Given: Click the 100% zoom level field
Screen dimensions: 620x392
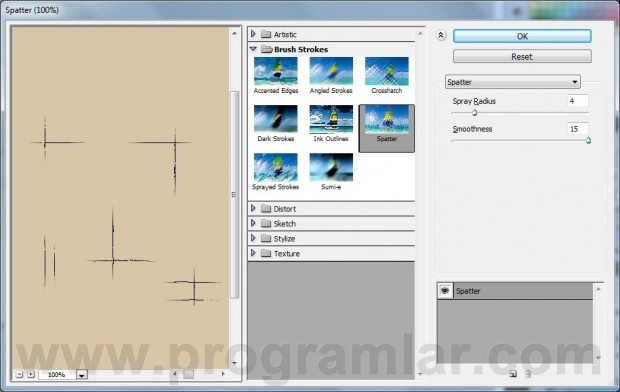Looking at the screenshot, I should 57,374.
